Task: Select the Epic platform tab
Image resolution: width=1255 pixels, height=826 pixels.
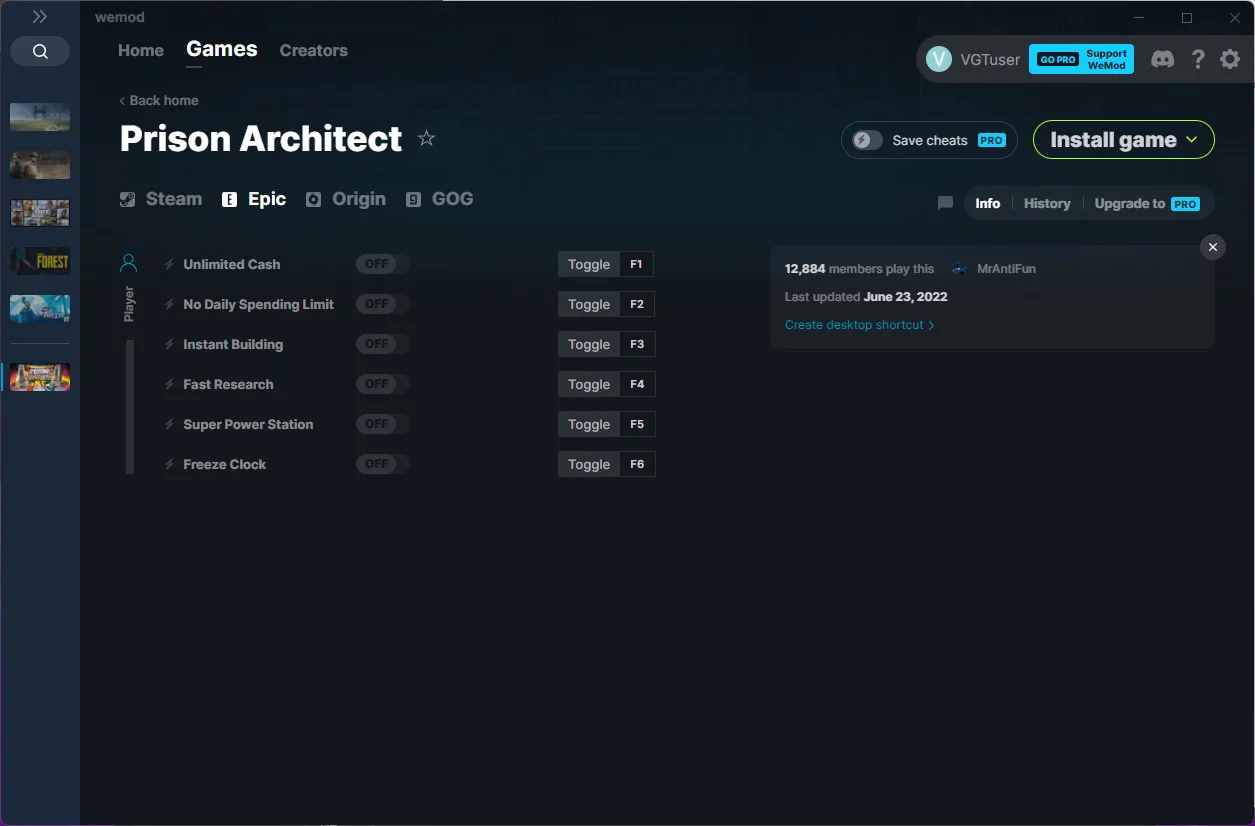Action: tap(255, 199)
